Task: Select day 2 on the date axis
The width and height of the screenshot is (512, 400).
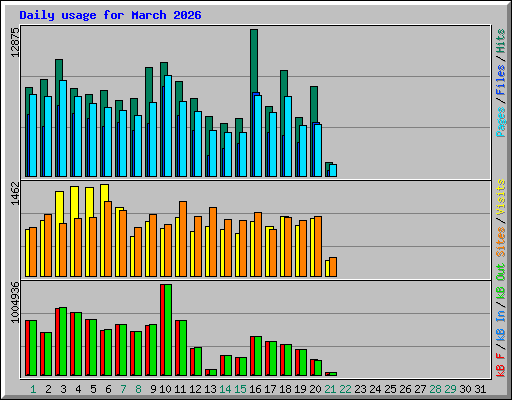Action: coord(48,389)
